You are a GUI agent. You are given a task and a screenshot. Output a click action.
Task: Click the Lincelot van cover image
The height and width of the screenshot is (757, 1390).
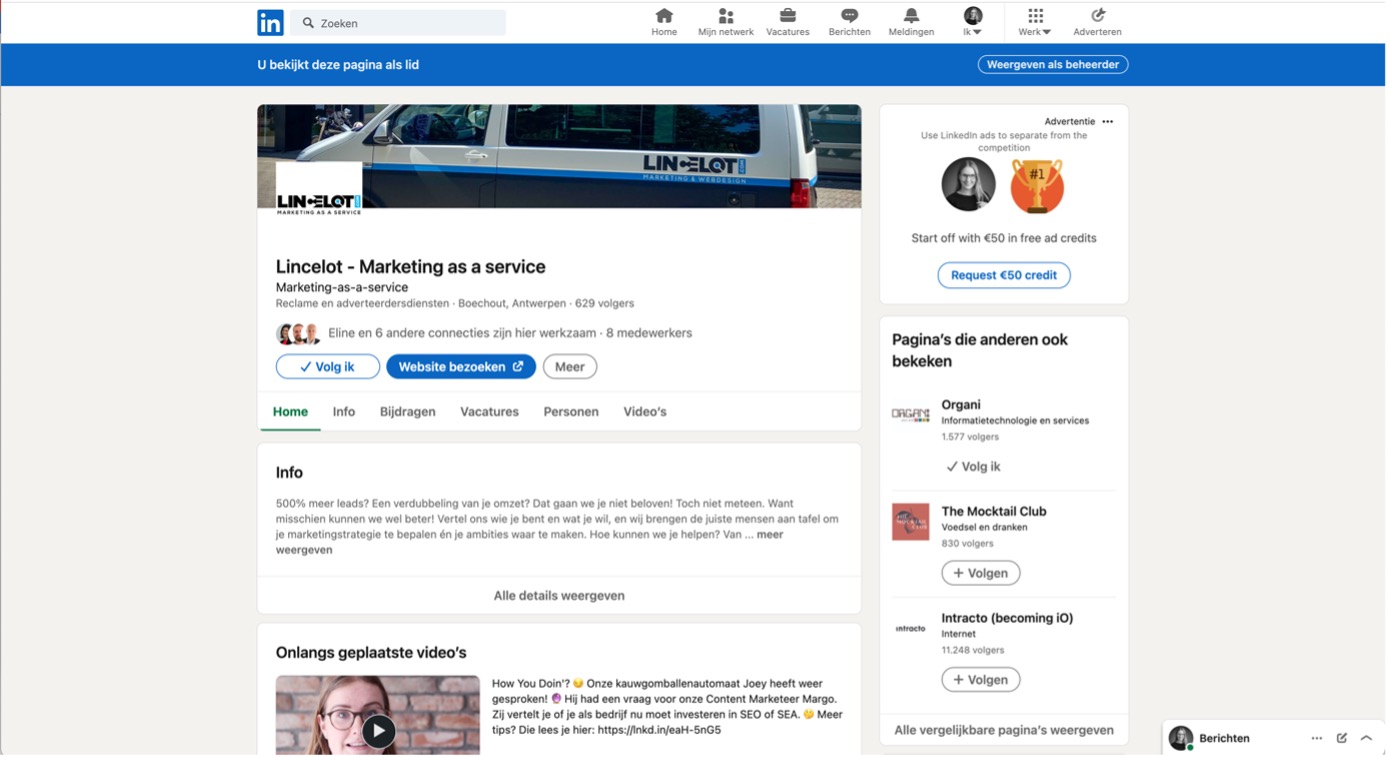[x=559, y=156]
